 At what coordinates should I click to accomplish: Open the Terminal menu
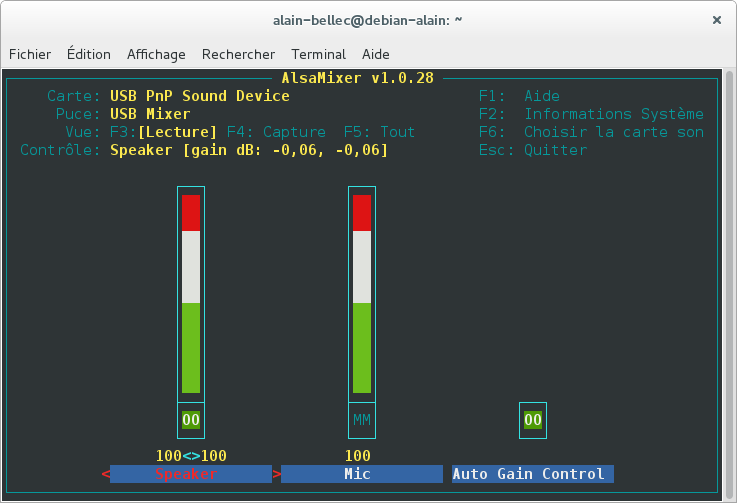[318, 55]
